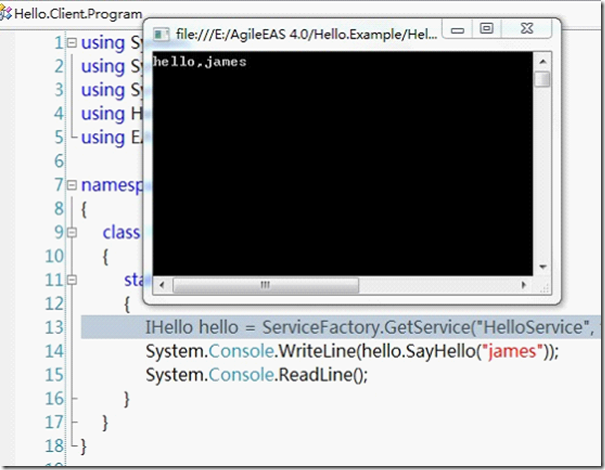Click the Hello.Client.Program class icon
The width and height of the screenshot is (605, 470).
click(x=5, y=14)
